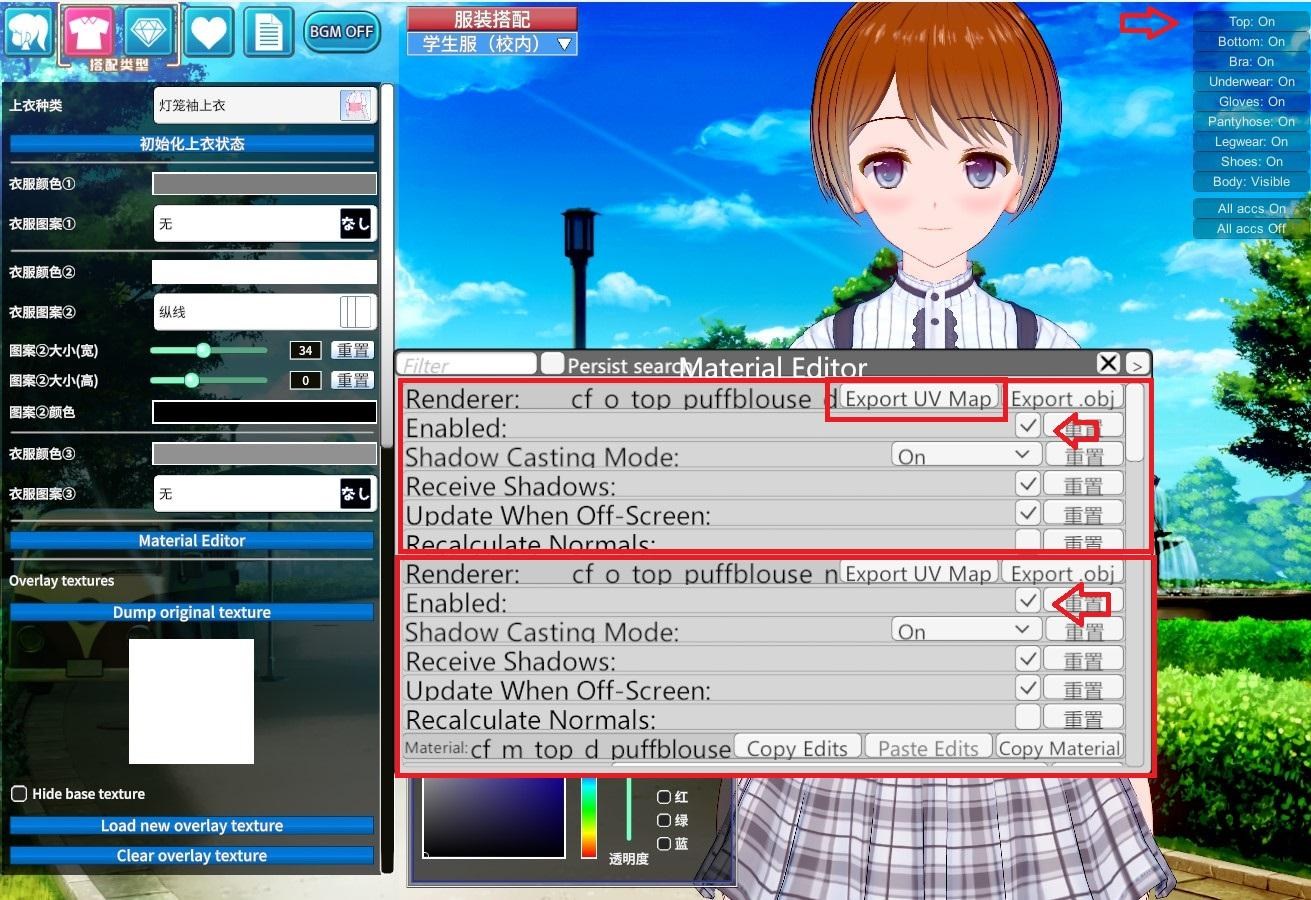This screenshot has width=1311, height=900.
Task: Select the pink clothing shirt icon
Action: tap(90, 31)
